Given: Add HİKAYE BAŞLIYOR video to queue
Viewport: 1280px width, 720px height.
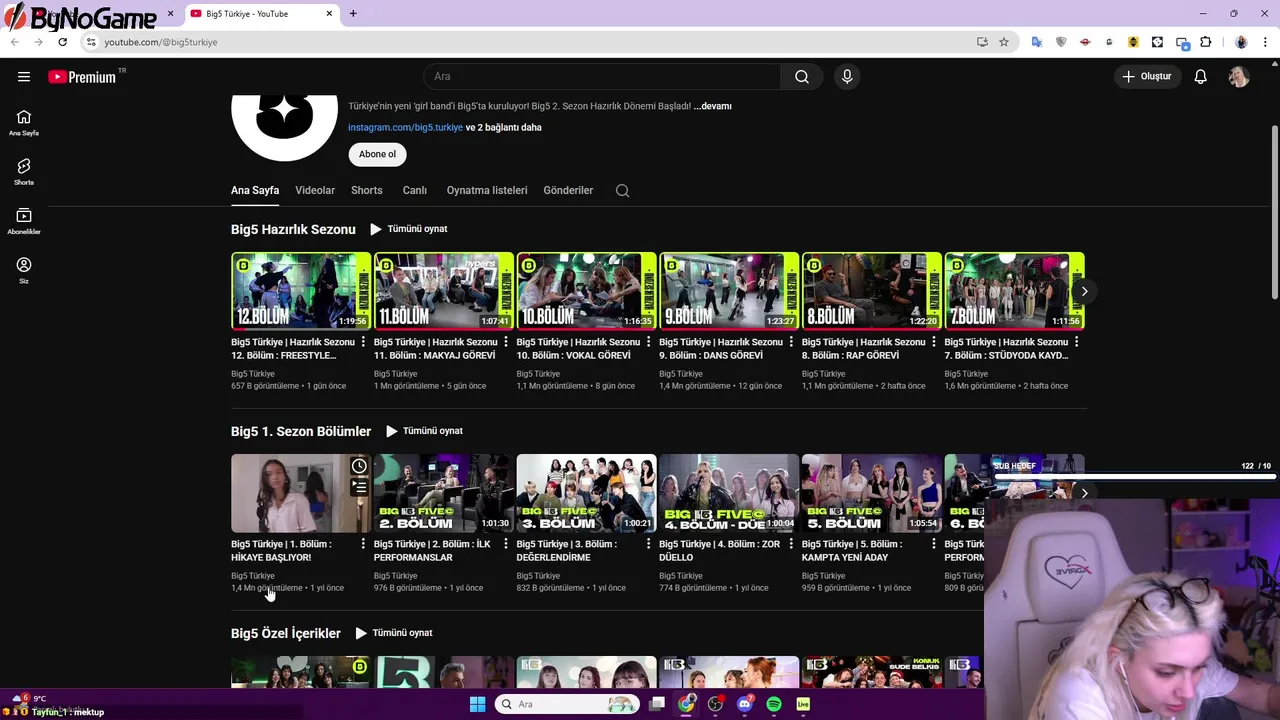Looking at the screenshot, I should point(359,487).
